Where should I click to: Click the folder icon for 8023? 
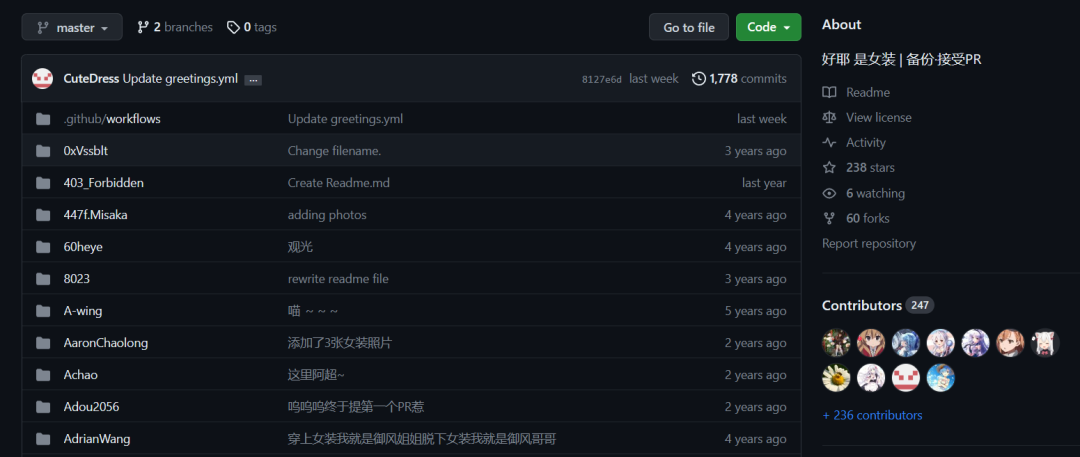point(43,278)
